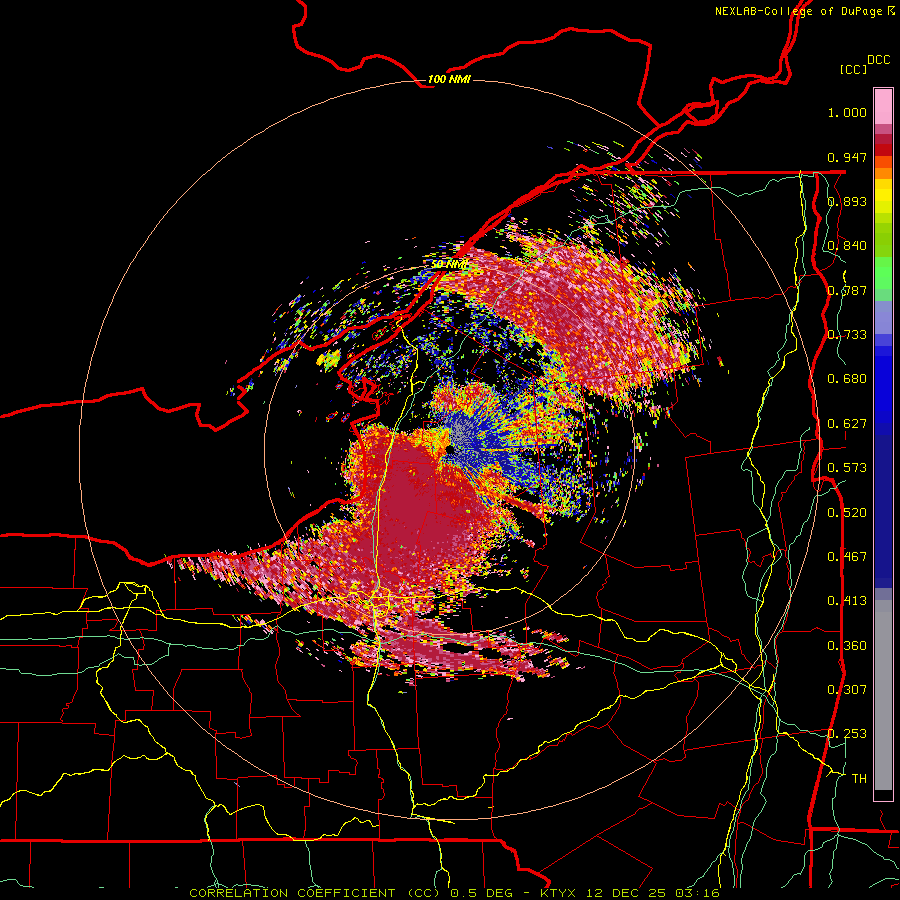Select the 0.467 value on the color scale
This screenshot has width=900, height=900.
point(847,557)
